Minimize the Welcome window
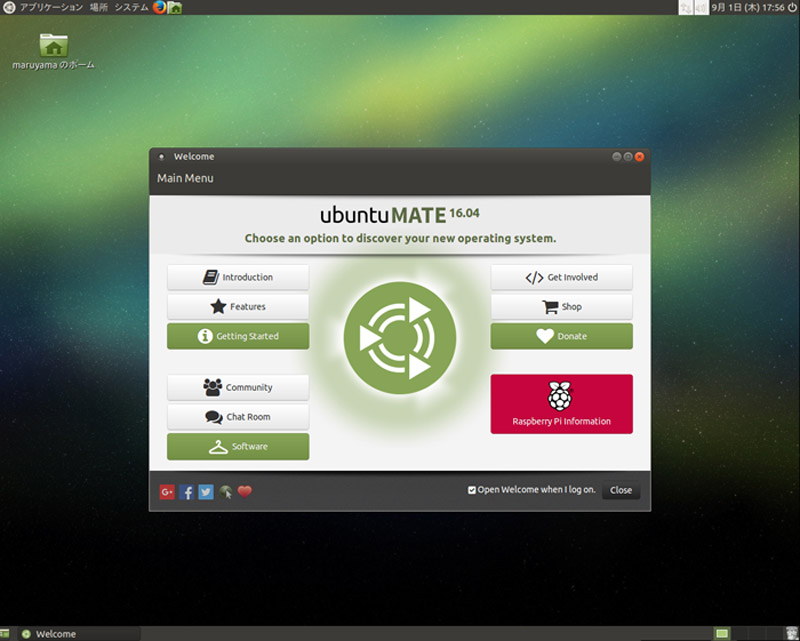Image resolution: width=800 pixels, height=641 pixels. click(616, 157)
